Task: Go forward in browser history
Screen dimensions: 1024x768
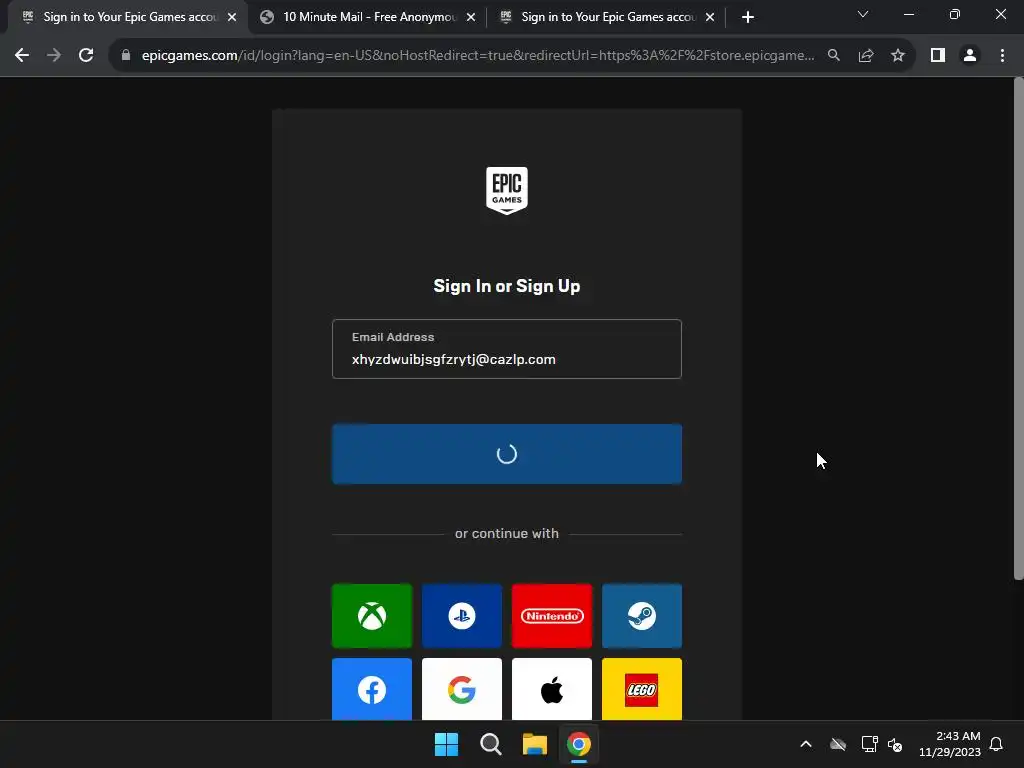Action: point(54,56)
